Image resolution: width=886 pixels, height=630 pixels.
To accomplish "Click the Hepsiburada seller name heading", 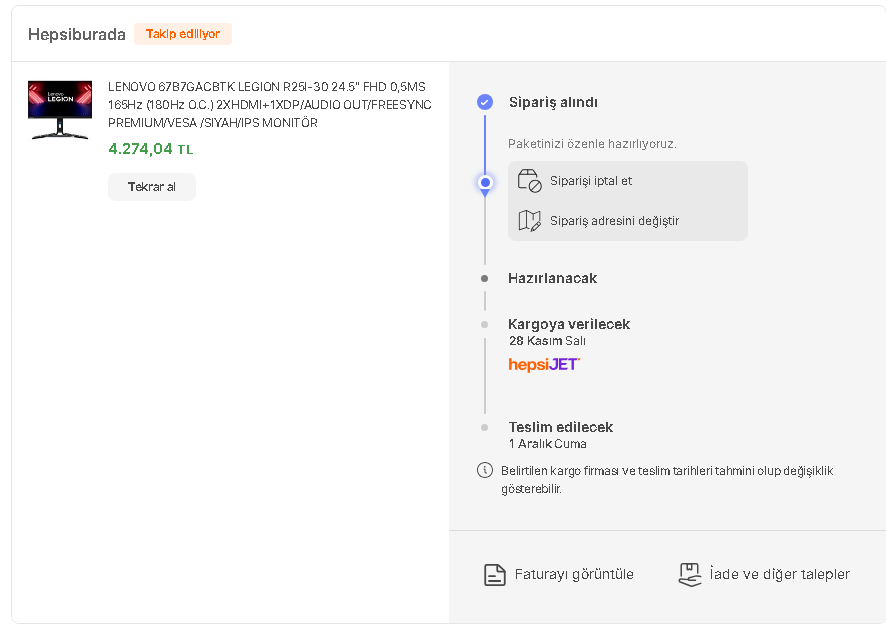I will (x=76, y=34).
